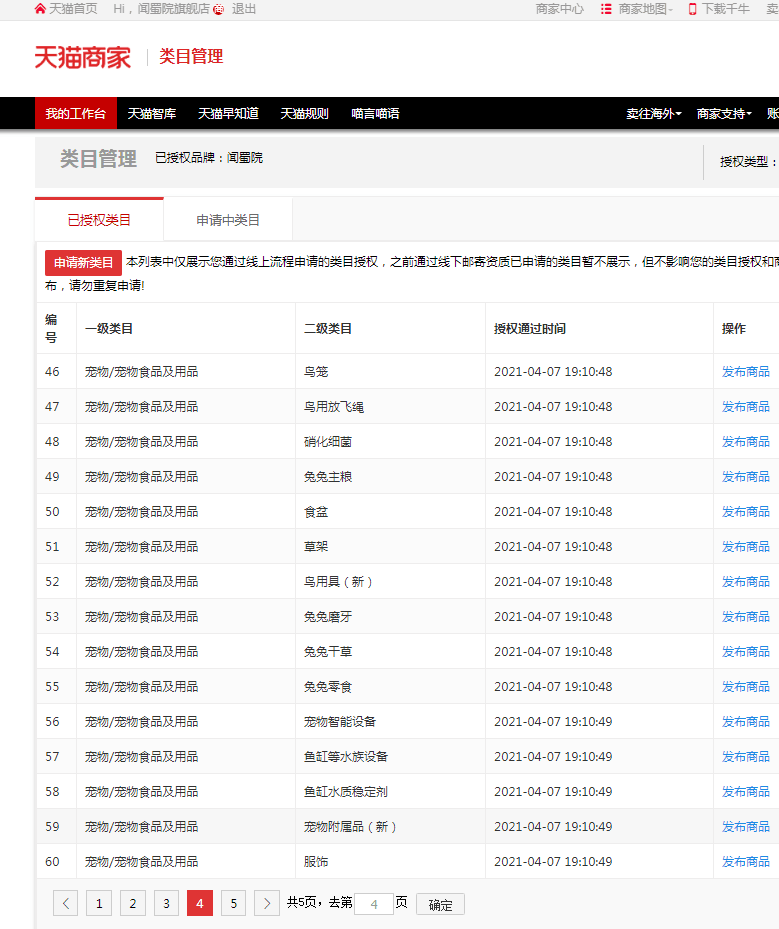Viewport: 779px width, 929px height.
Task: Open 天猫规则 in navigation bar
Action: tap(304, 114)
